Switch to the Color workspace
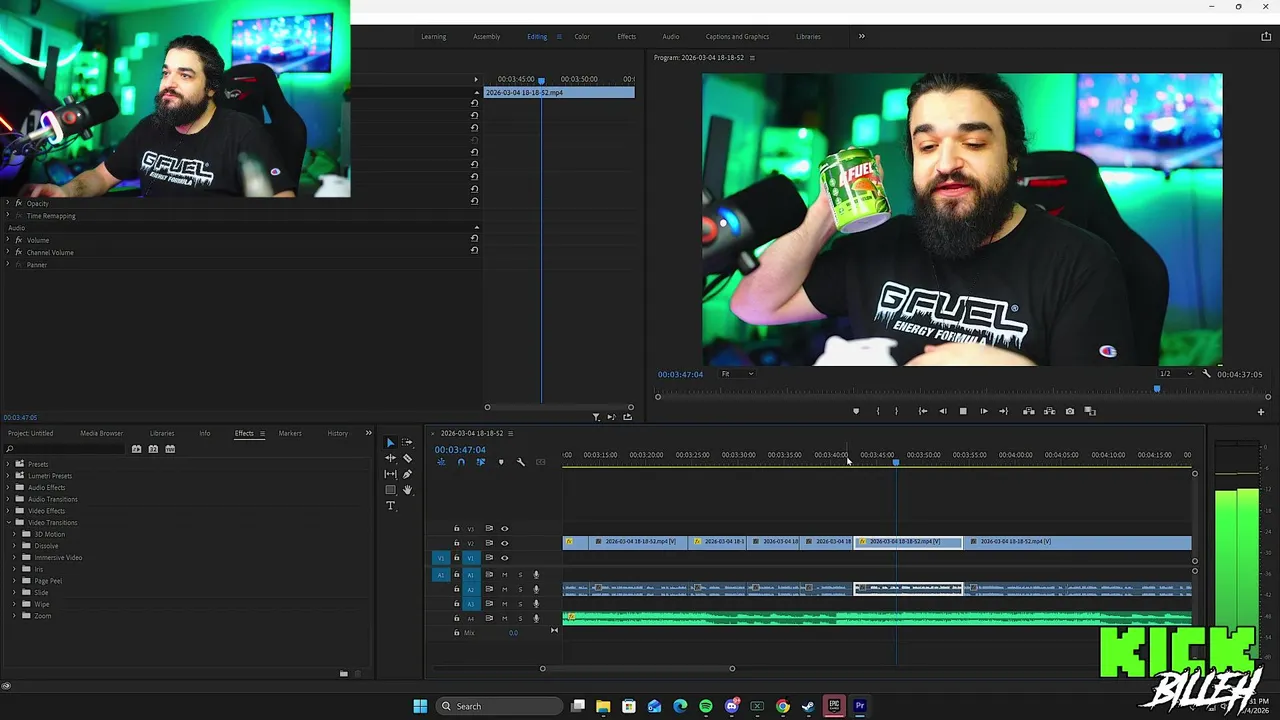The image size is (1280, 720). (x=582, y=36)
